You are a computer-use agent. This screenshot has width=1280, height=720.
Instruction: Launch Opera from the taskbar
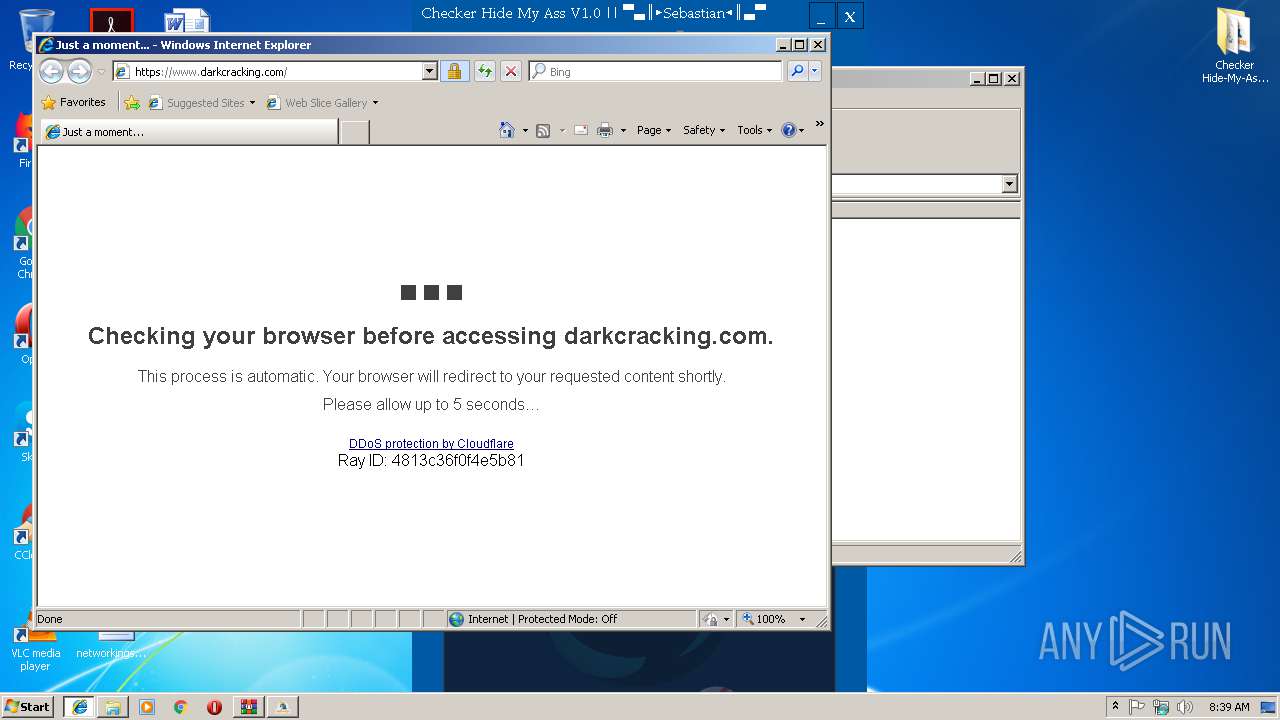click(214, 707)
